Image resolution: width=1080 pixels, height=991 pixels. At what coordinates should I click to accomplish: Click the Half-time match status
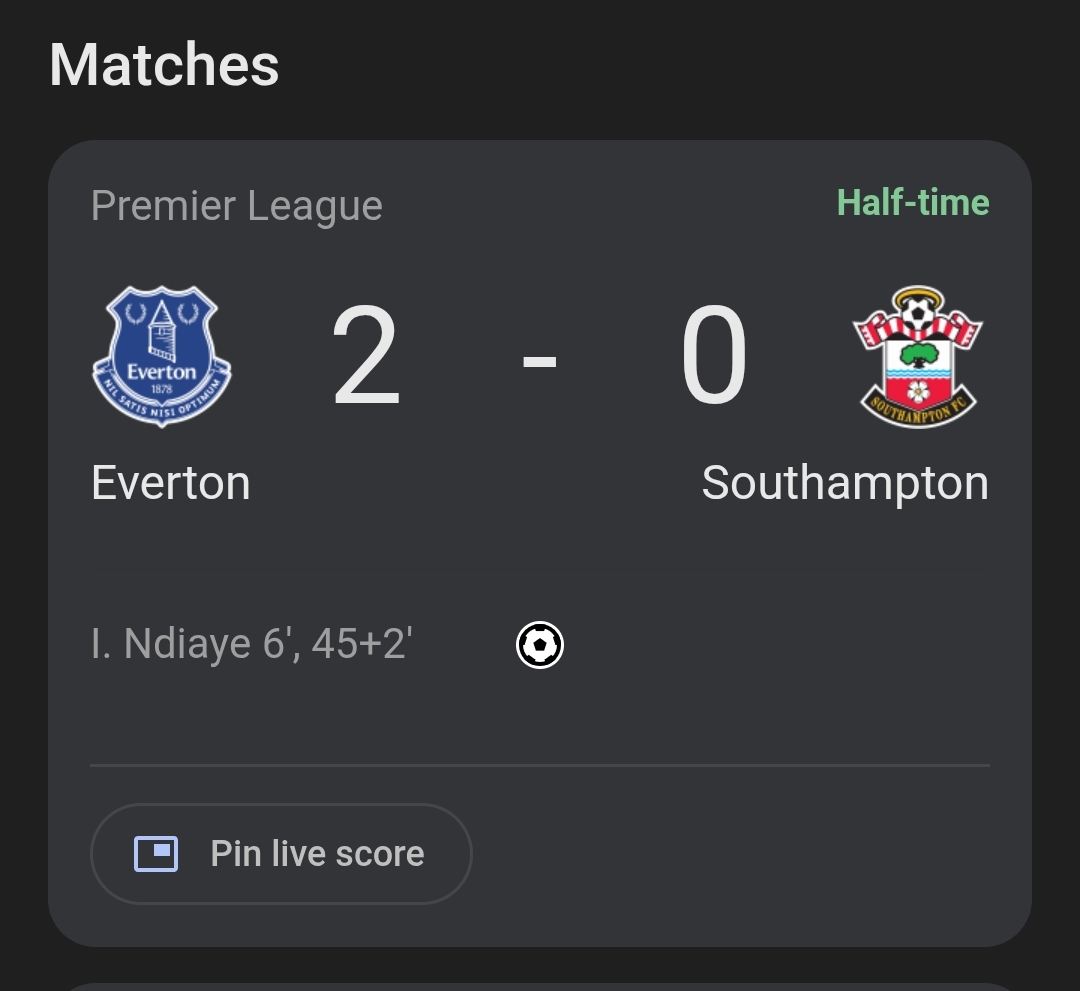coord(913,202)
